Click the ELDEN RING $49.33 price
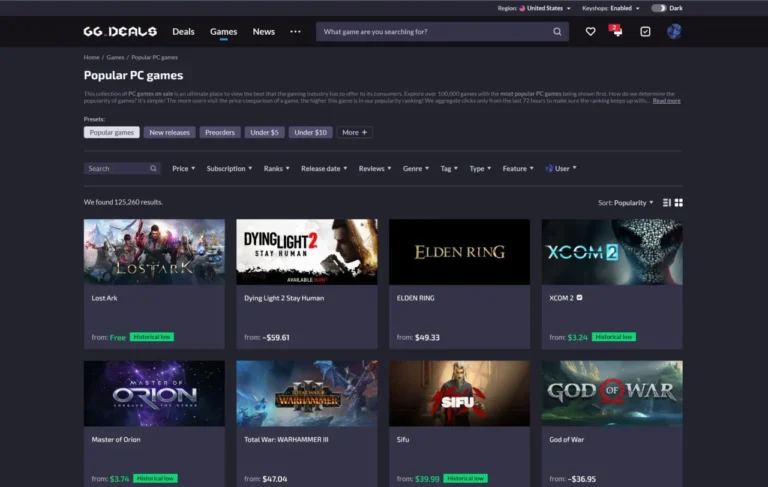This screenshot has height=487, width=768. pyautogui.click(x=427, y=338)
